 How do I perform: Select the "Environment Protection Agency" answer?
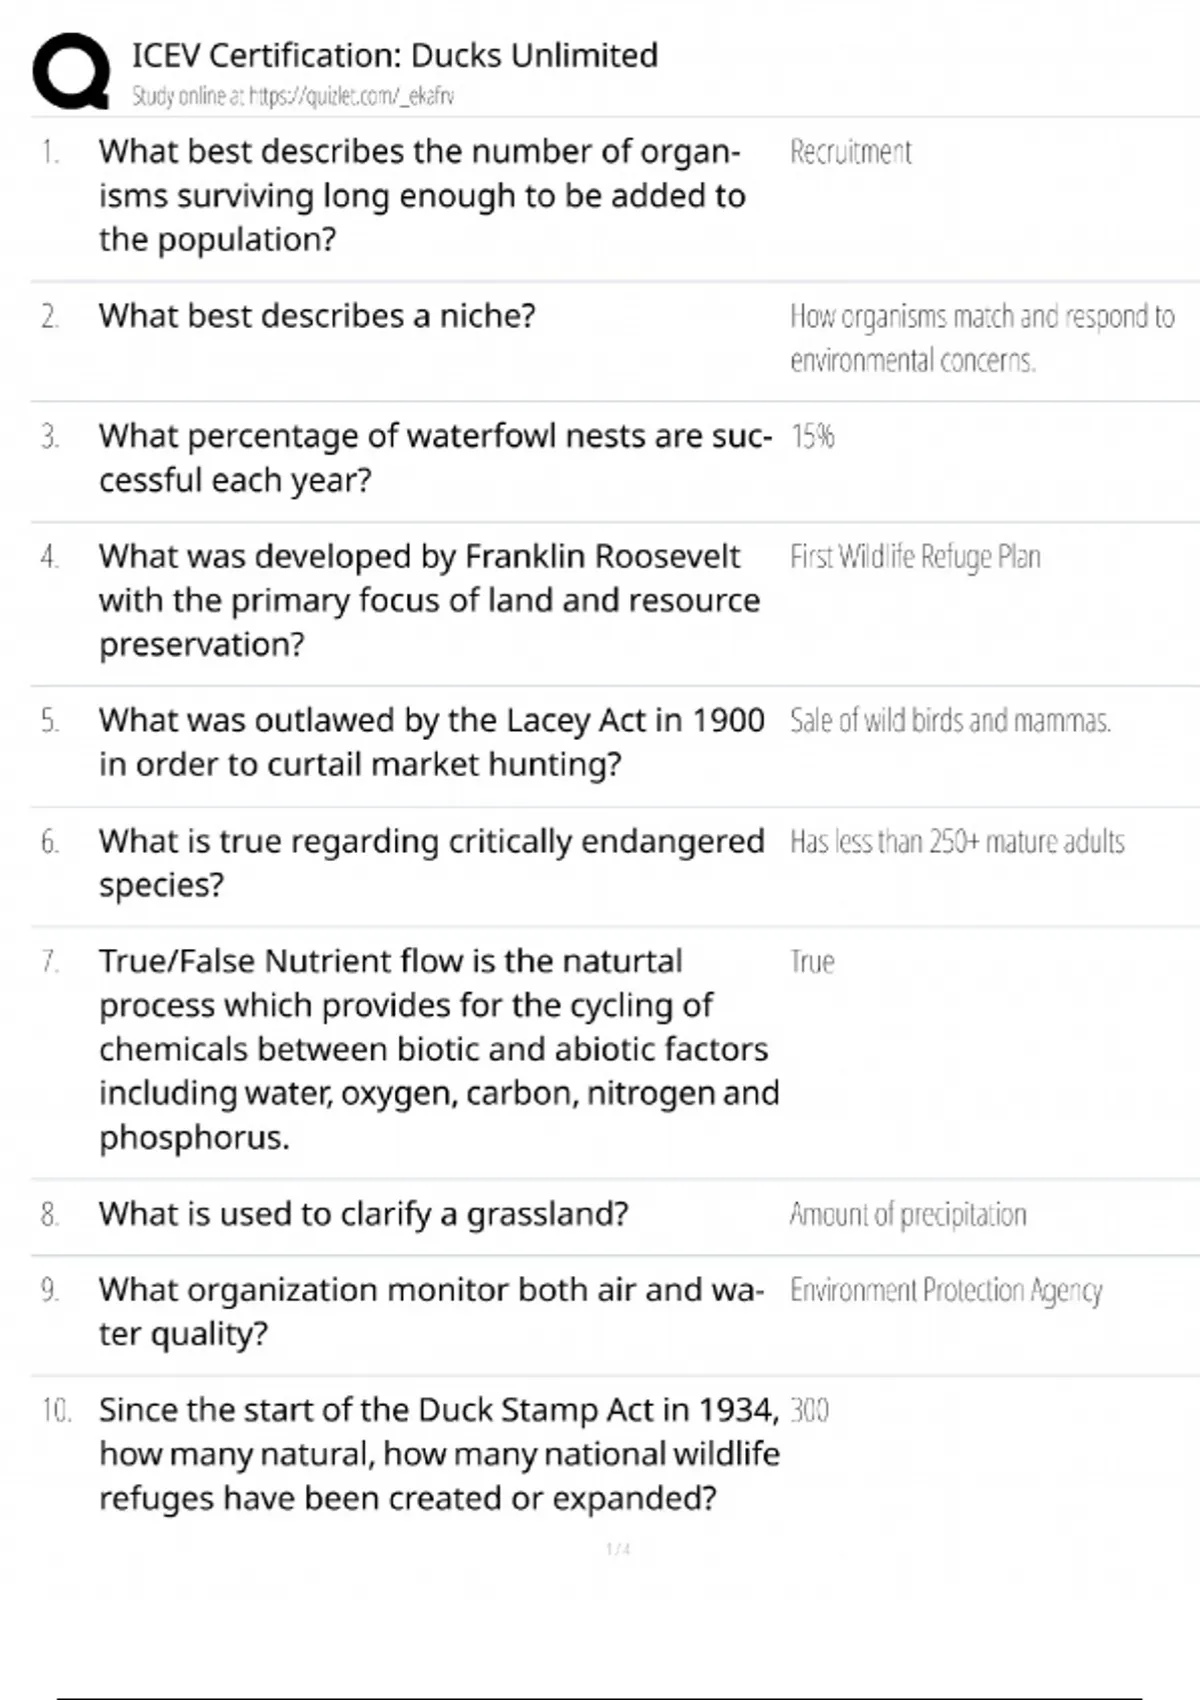tap(946, 1291)
